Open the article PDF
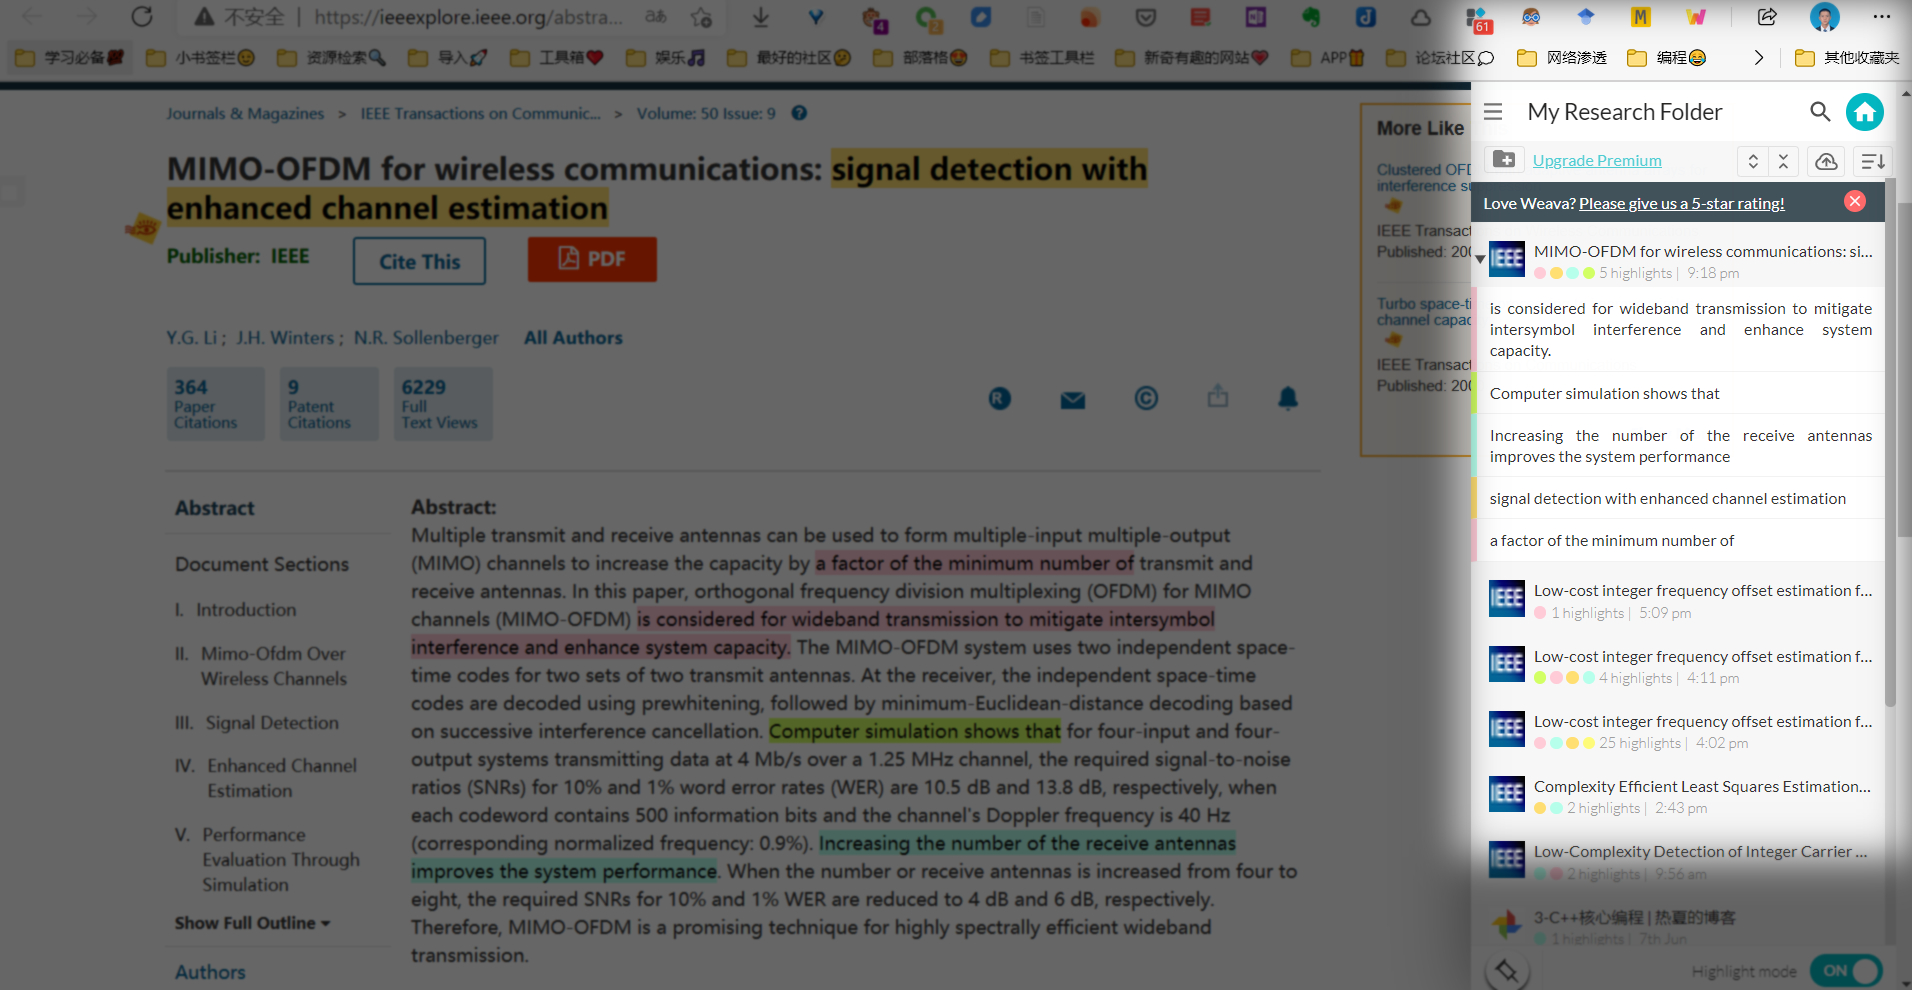 coord(592,259)
